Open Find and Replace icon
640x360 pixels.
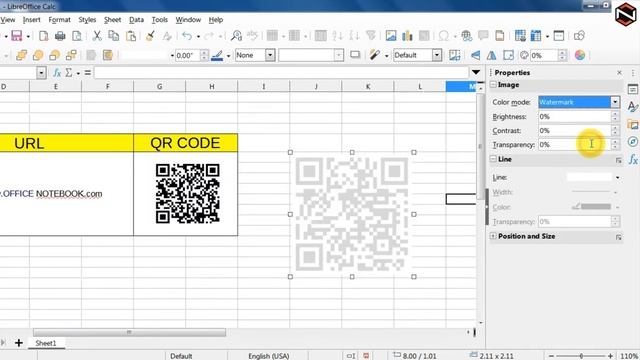(236, 36)
